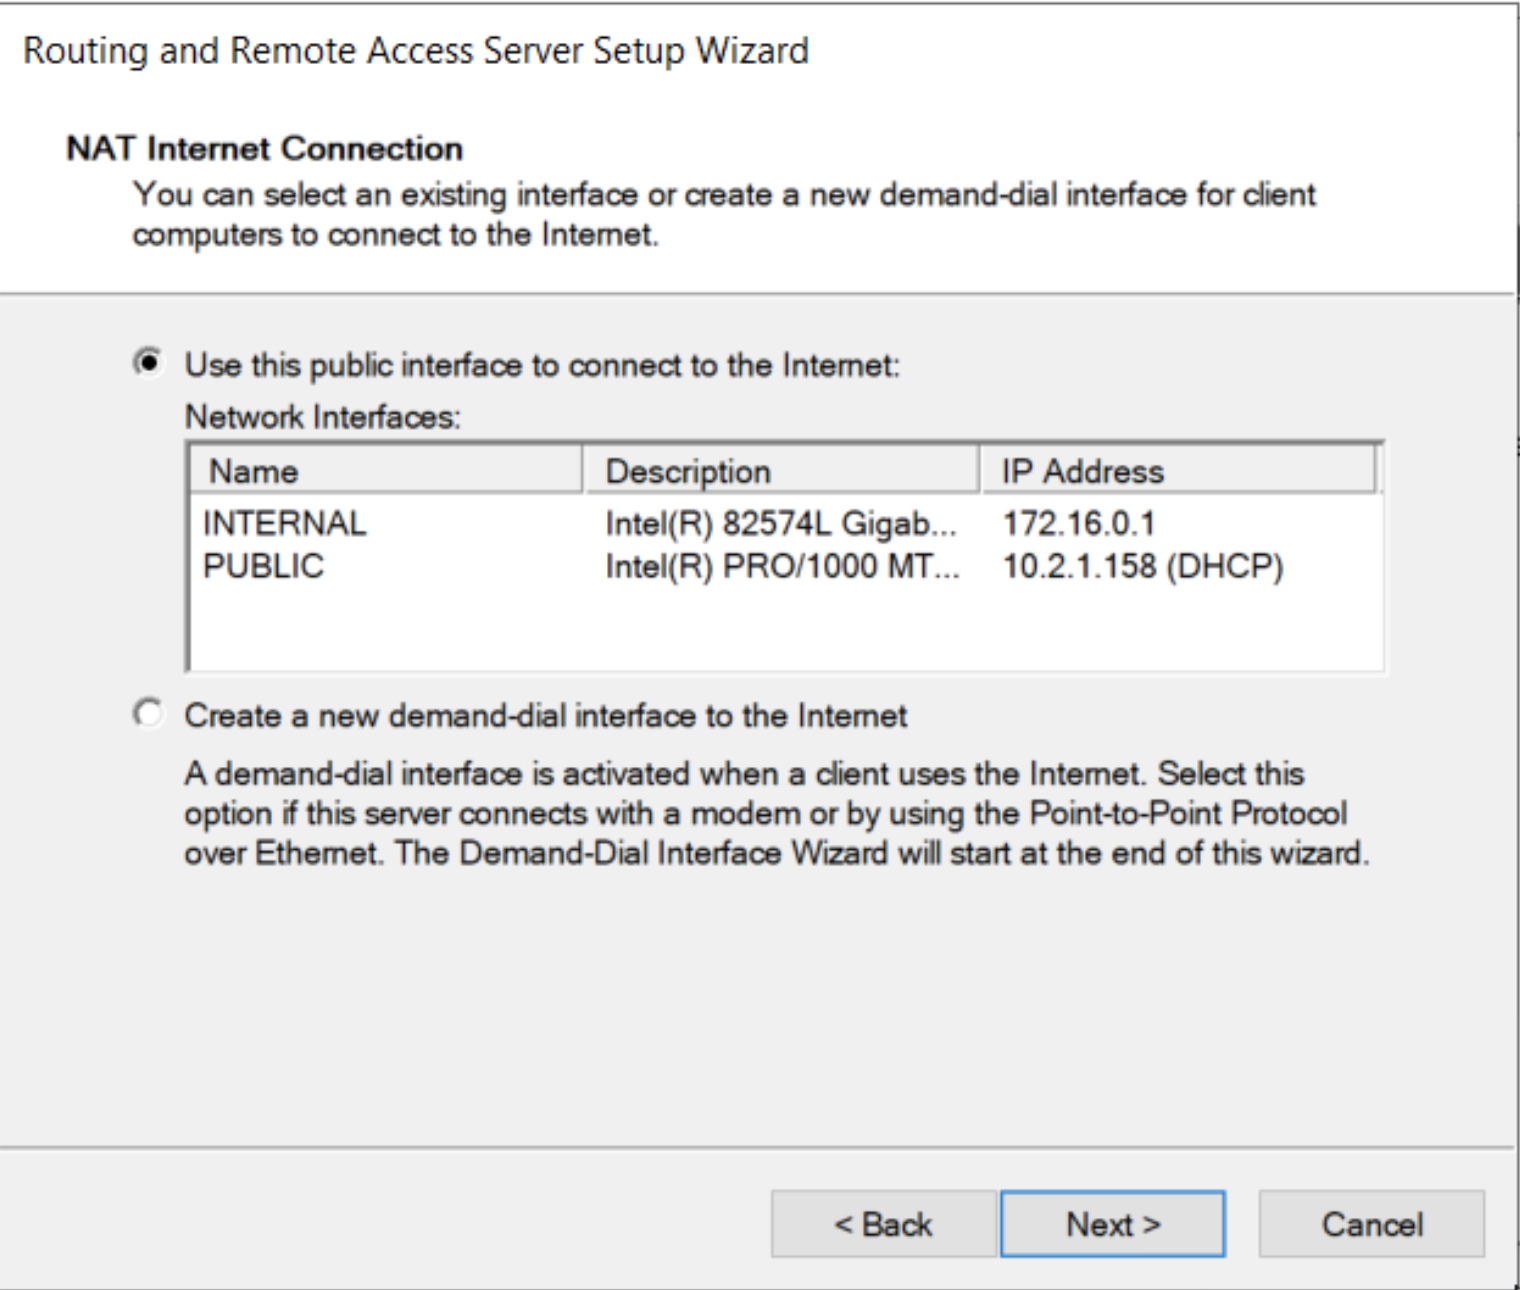Go back with the '< Back' button

883,1224
